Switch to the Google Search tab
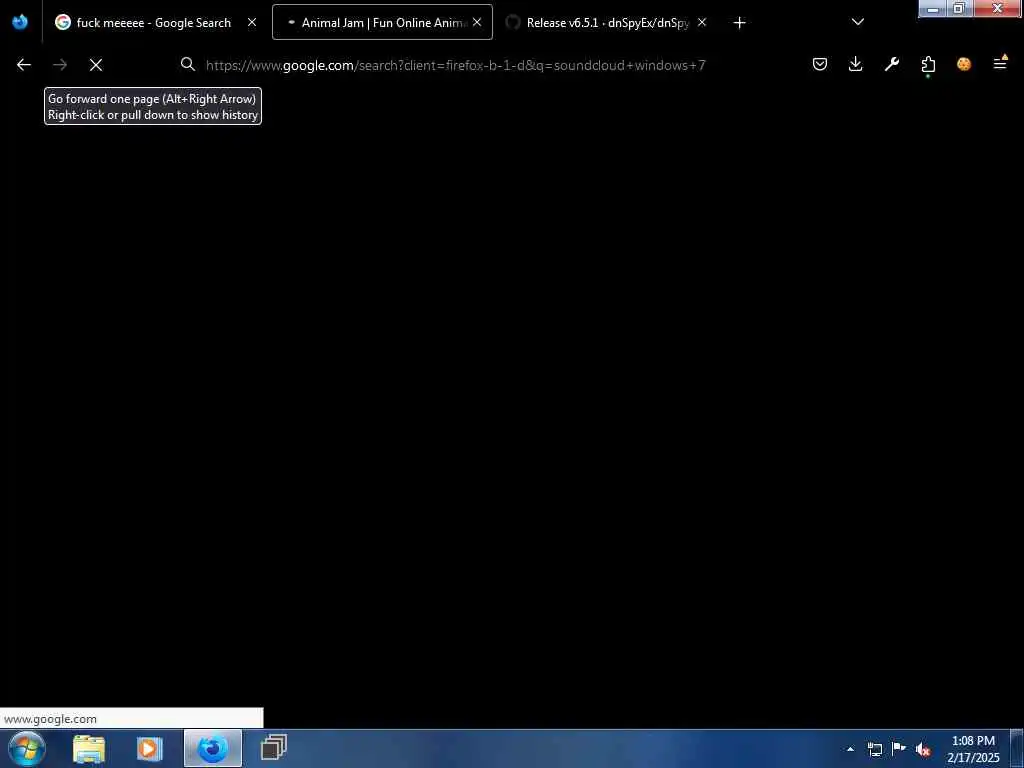The width and height of the screenshot is (1024, 768). coord(155,23)
